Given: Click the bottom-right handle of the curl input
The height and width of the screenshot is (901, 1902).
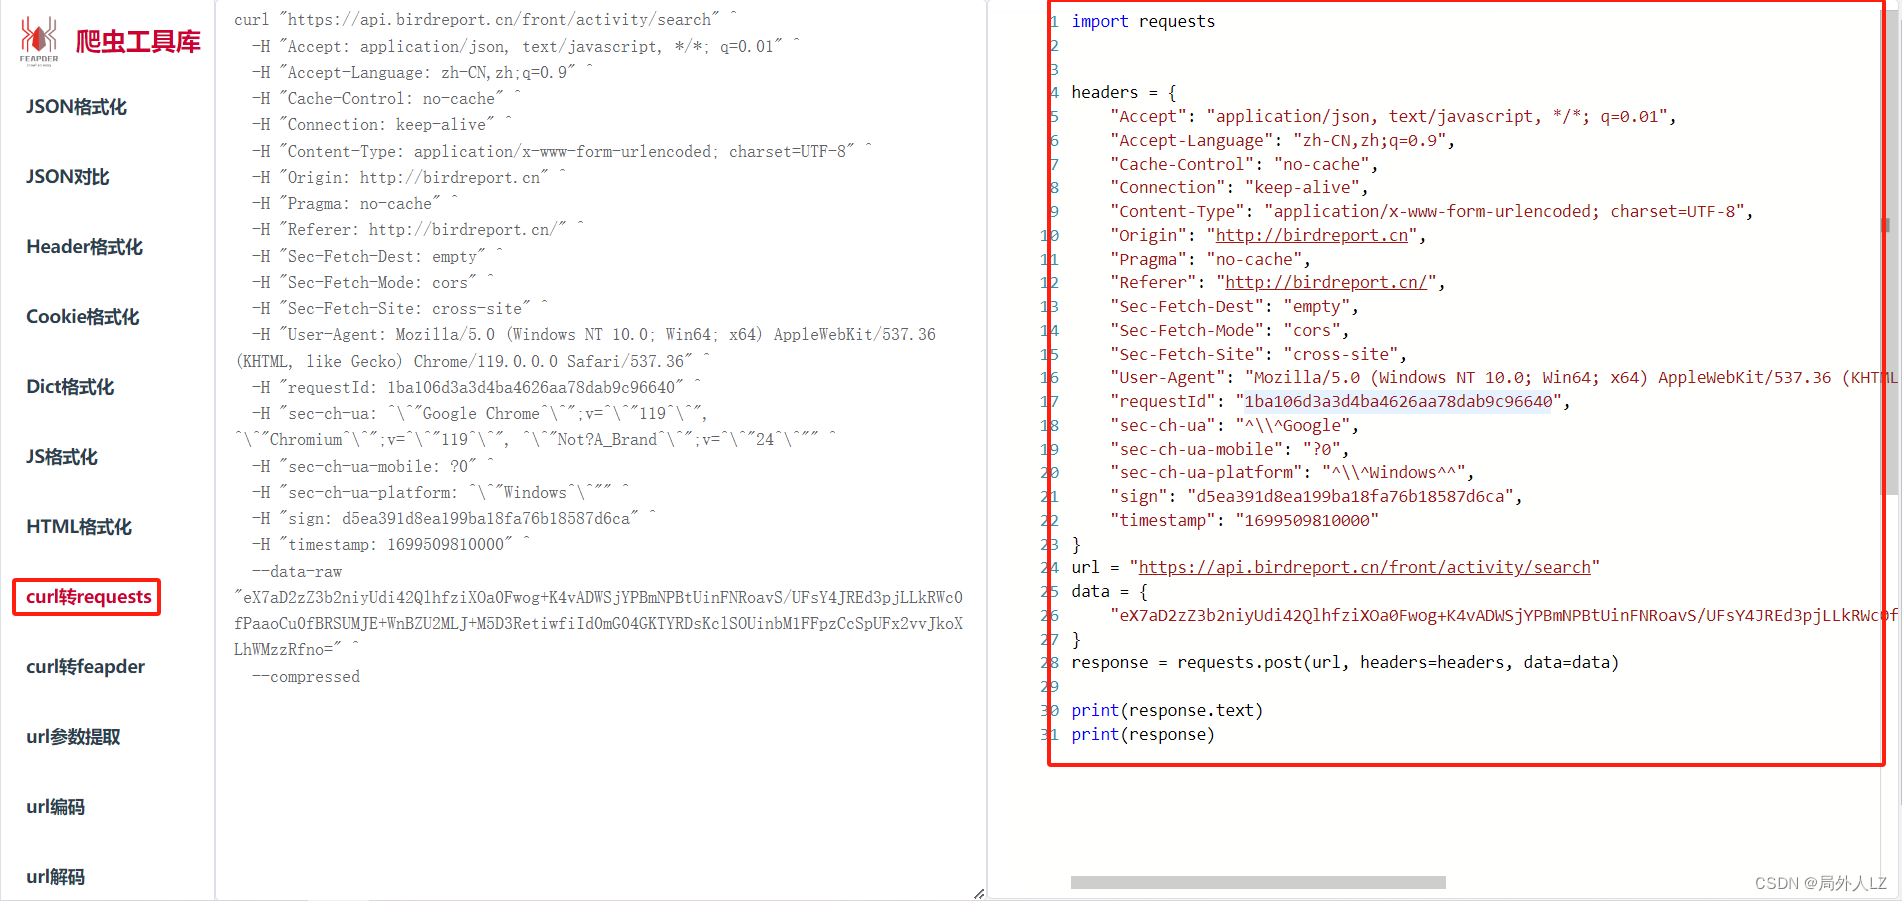Looking at the screenshot, I should tap(979, 893).
